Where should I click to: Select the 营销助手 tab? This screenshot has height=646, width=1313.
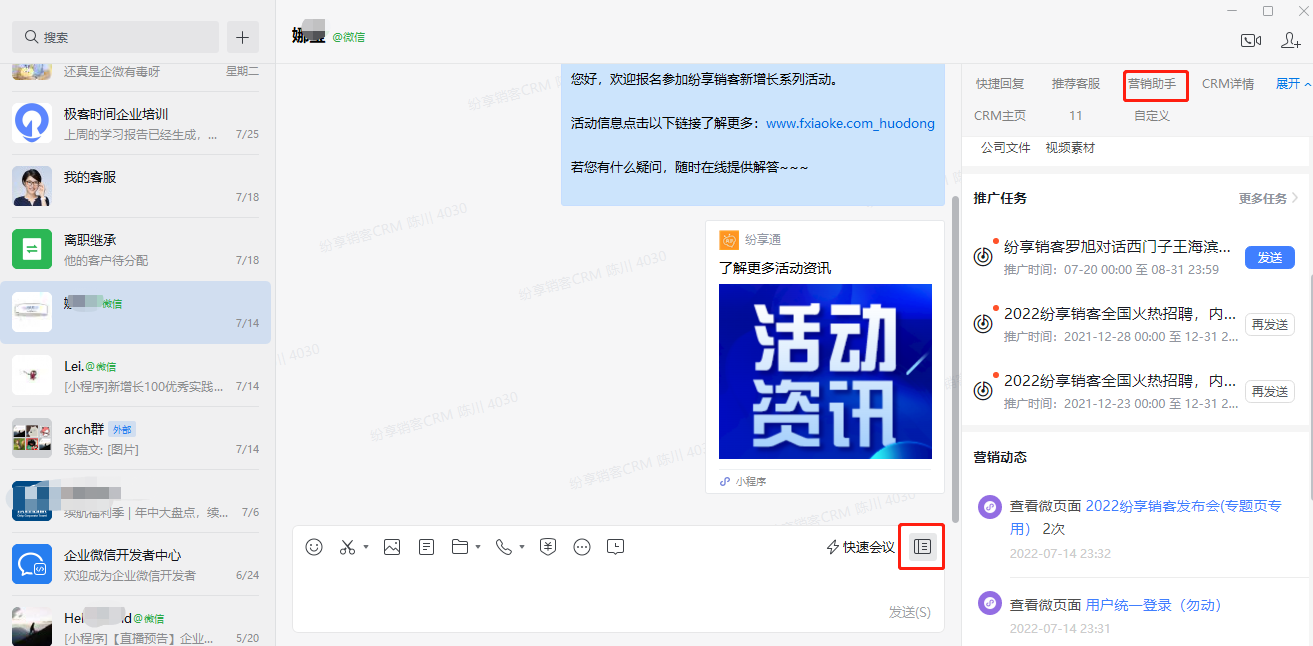(x=1152, y=84)
